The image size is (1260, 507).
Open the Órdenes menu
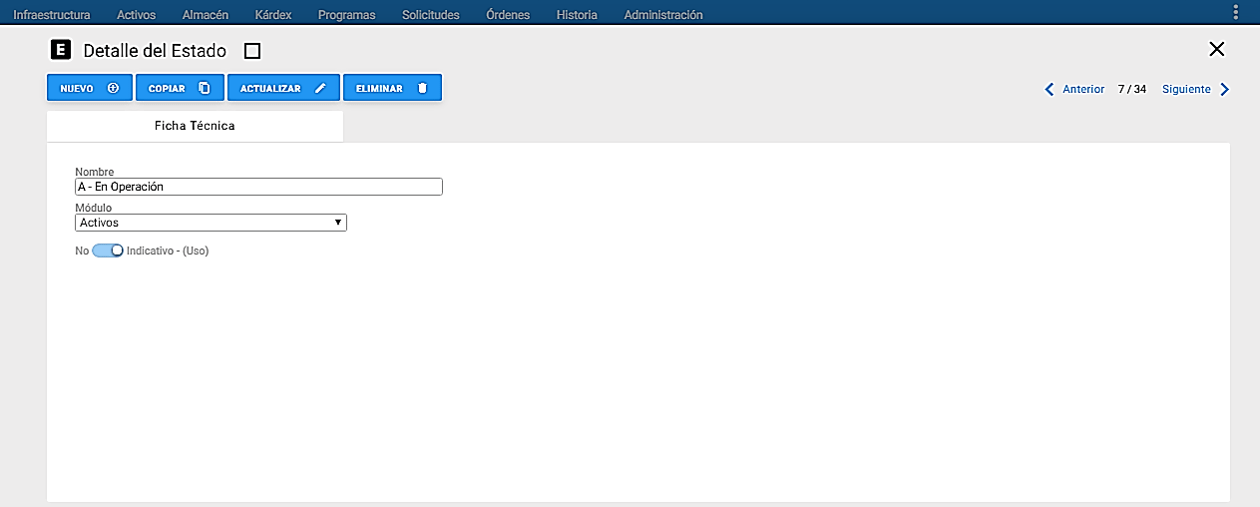point(508,15)
